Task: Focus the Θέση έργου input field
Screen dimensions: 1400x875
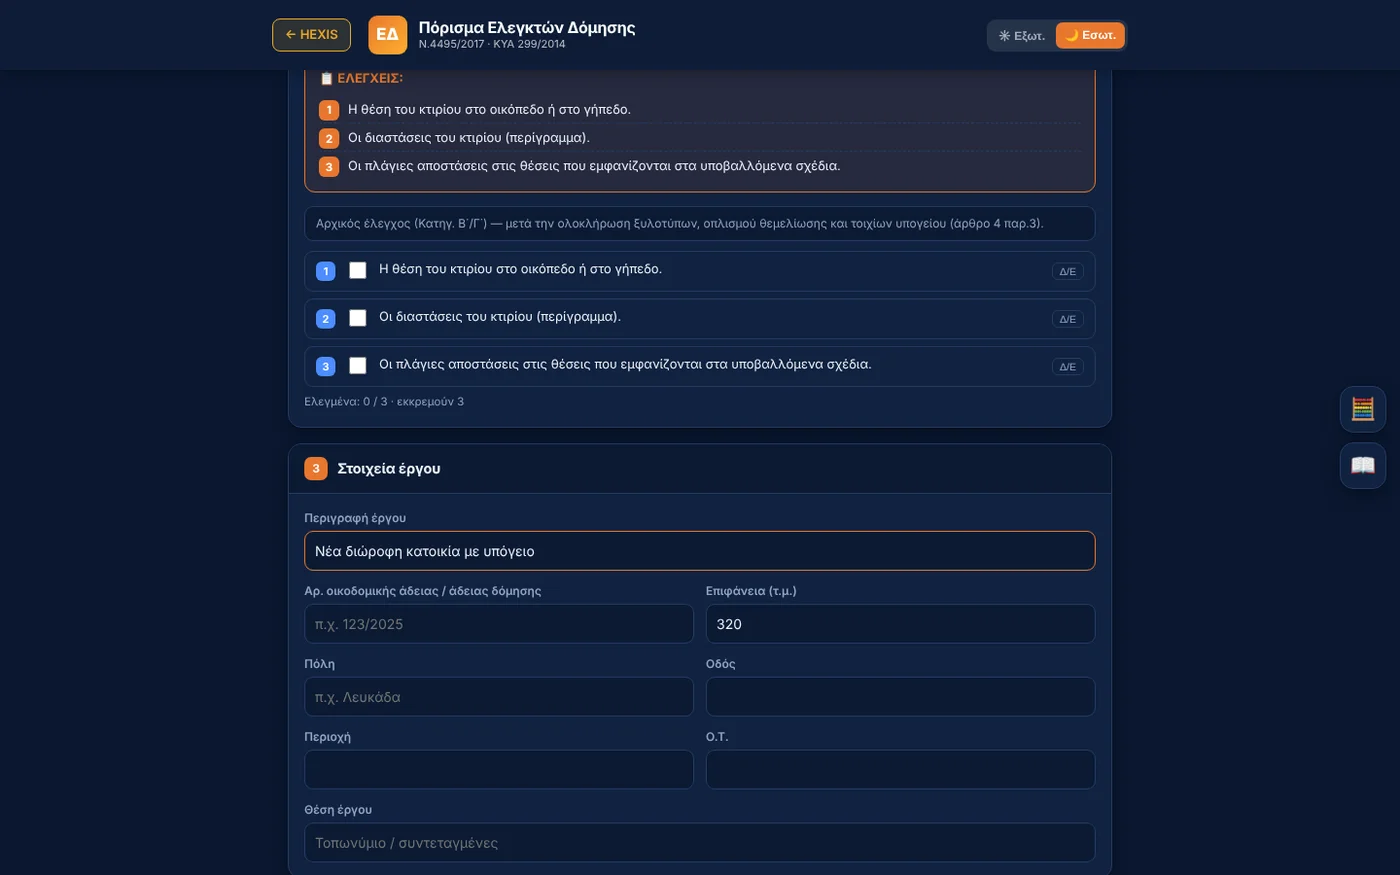Action: tap(700, 843)
